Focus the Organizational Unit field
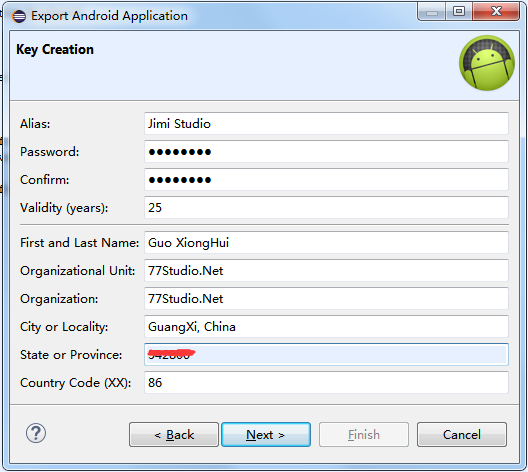Image resolution: width=528 pixels, height=472 pixels. [326, 270]
